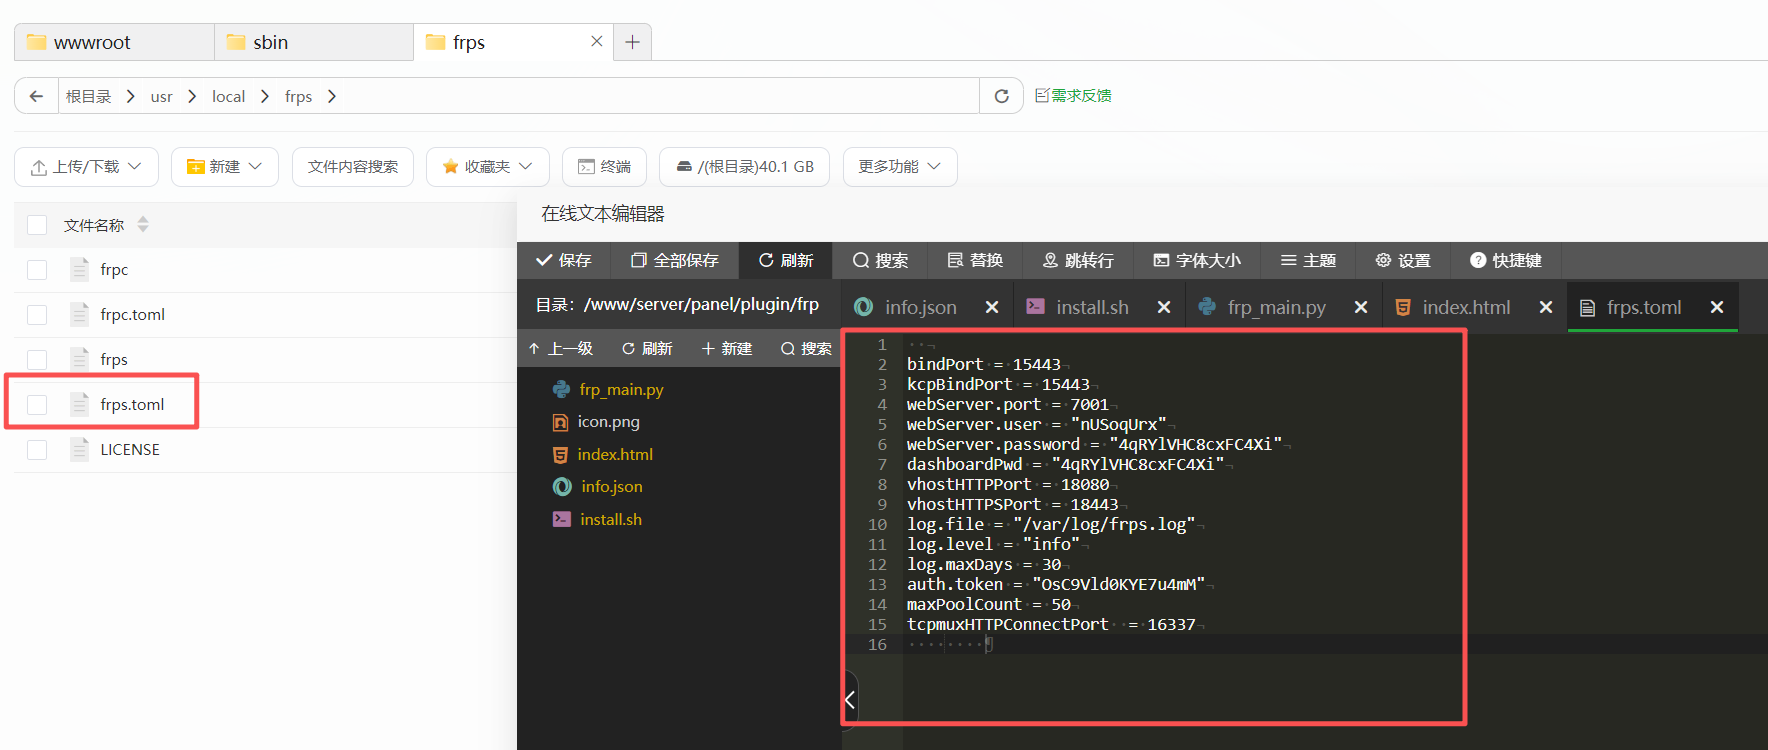1768x750 pixels.
Task: Expand the More Functions dropdown
Action: [x=899, y=167]
